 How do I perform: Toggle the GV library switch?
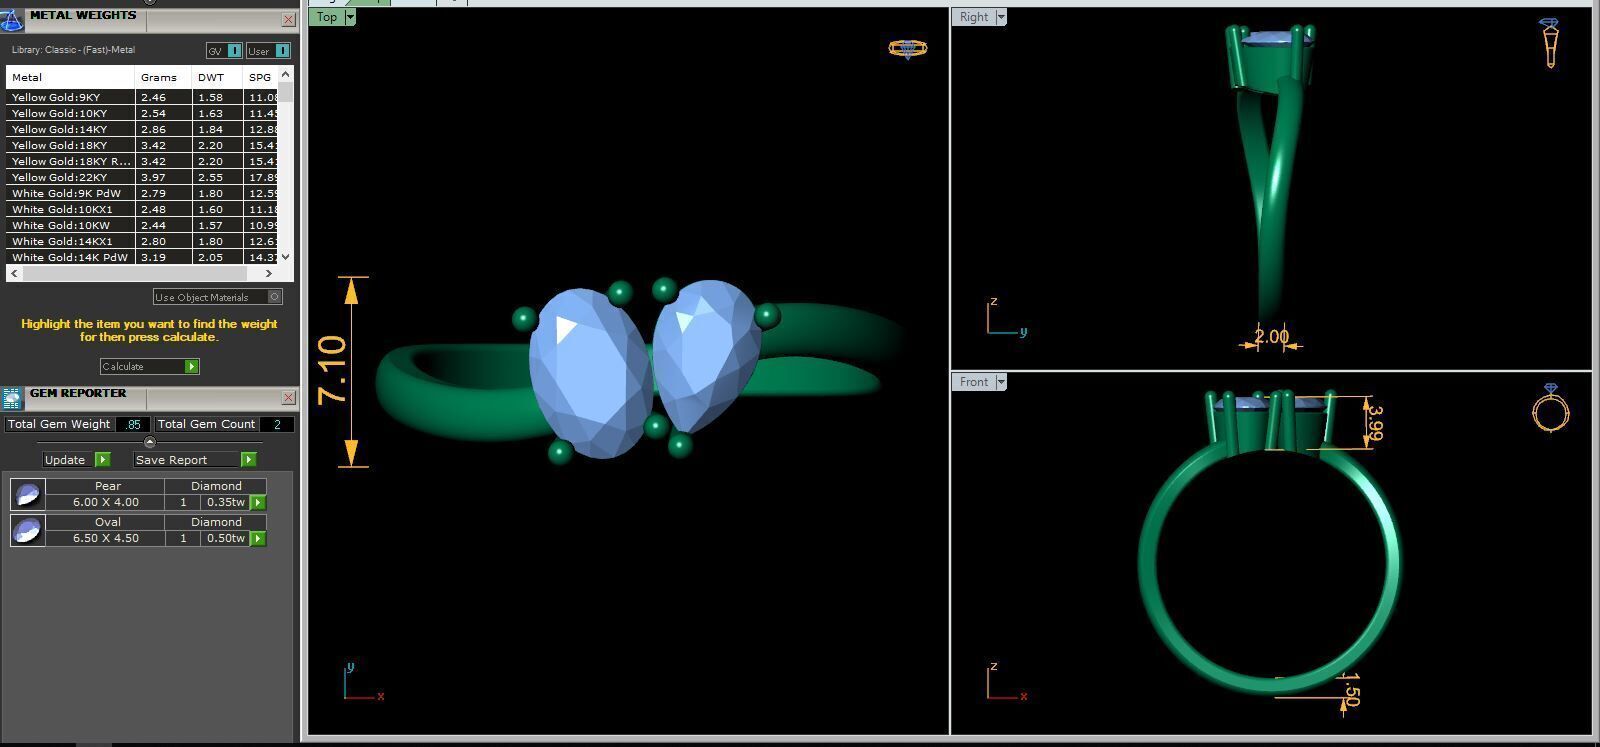[224, 50]
